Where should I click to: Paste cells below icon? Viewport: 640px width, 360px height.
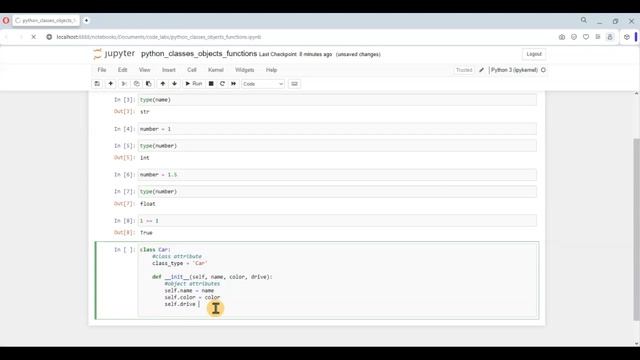tap(149, 84)
